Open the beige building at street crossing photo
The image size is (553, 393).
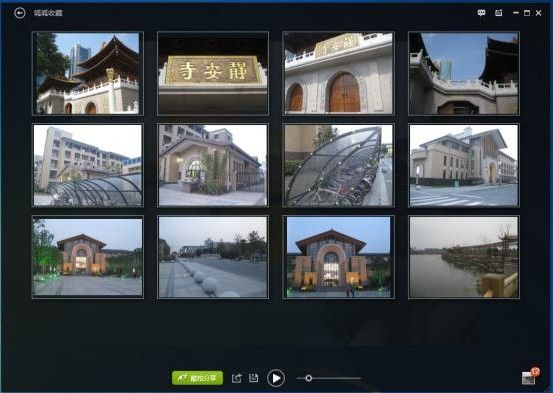tap(464, 165)
